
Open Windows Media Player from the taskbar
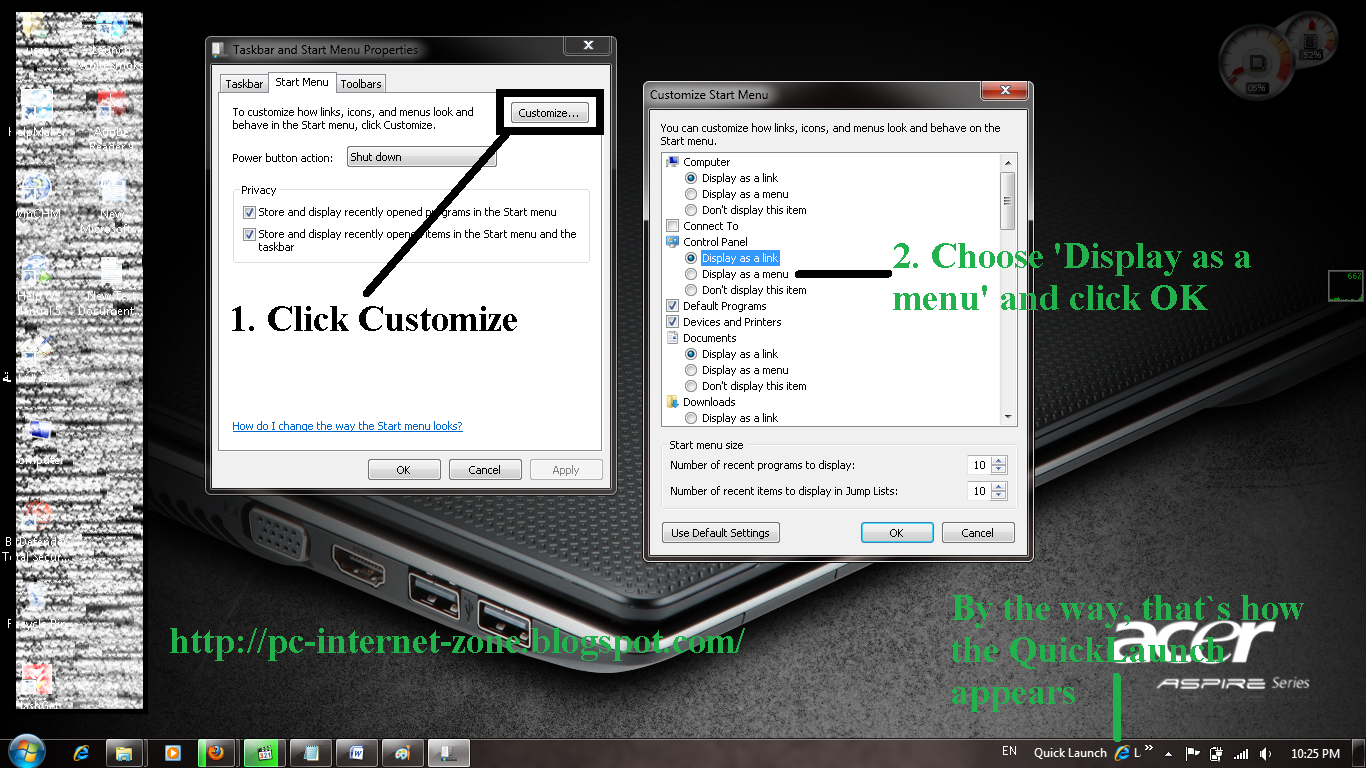[x=171, y=752]
